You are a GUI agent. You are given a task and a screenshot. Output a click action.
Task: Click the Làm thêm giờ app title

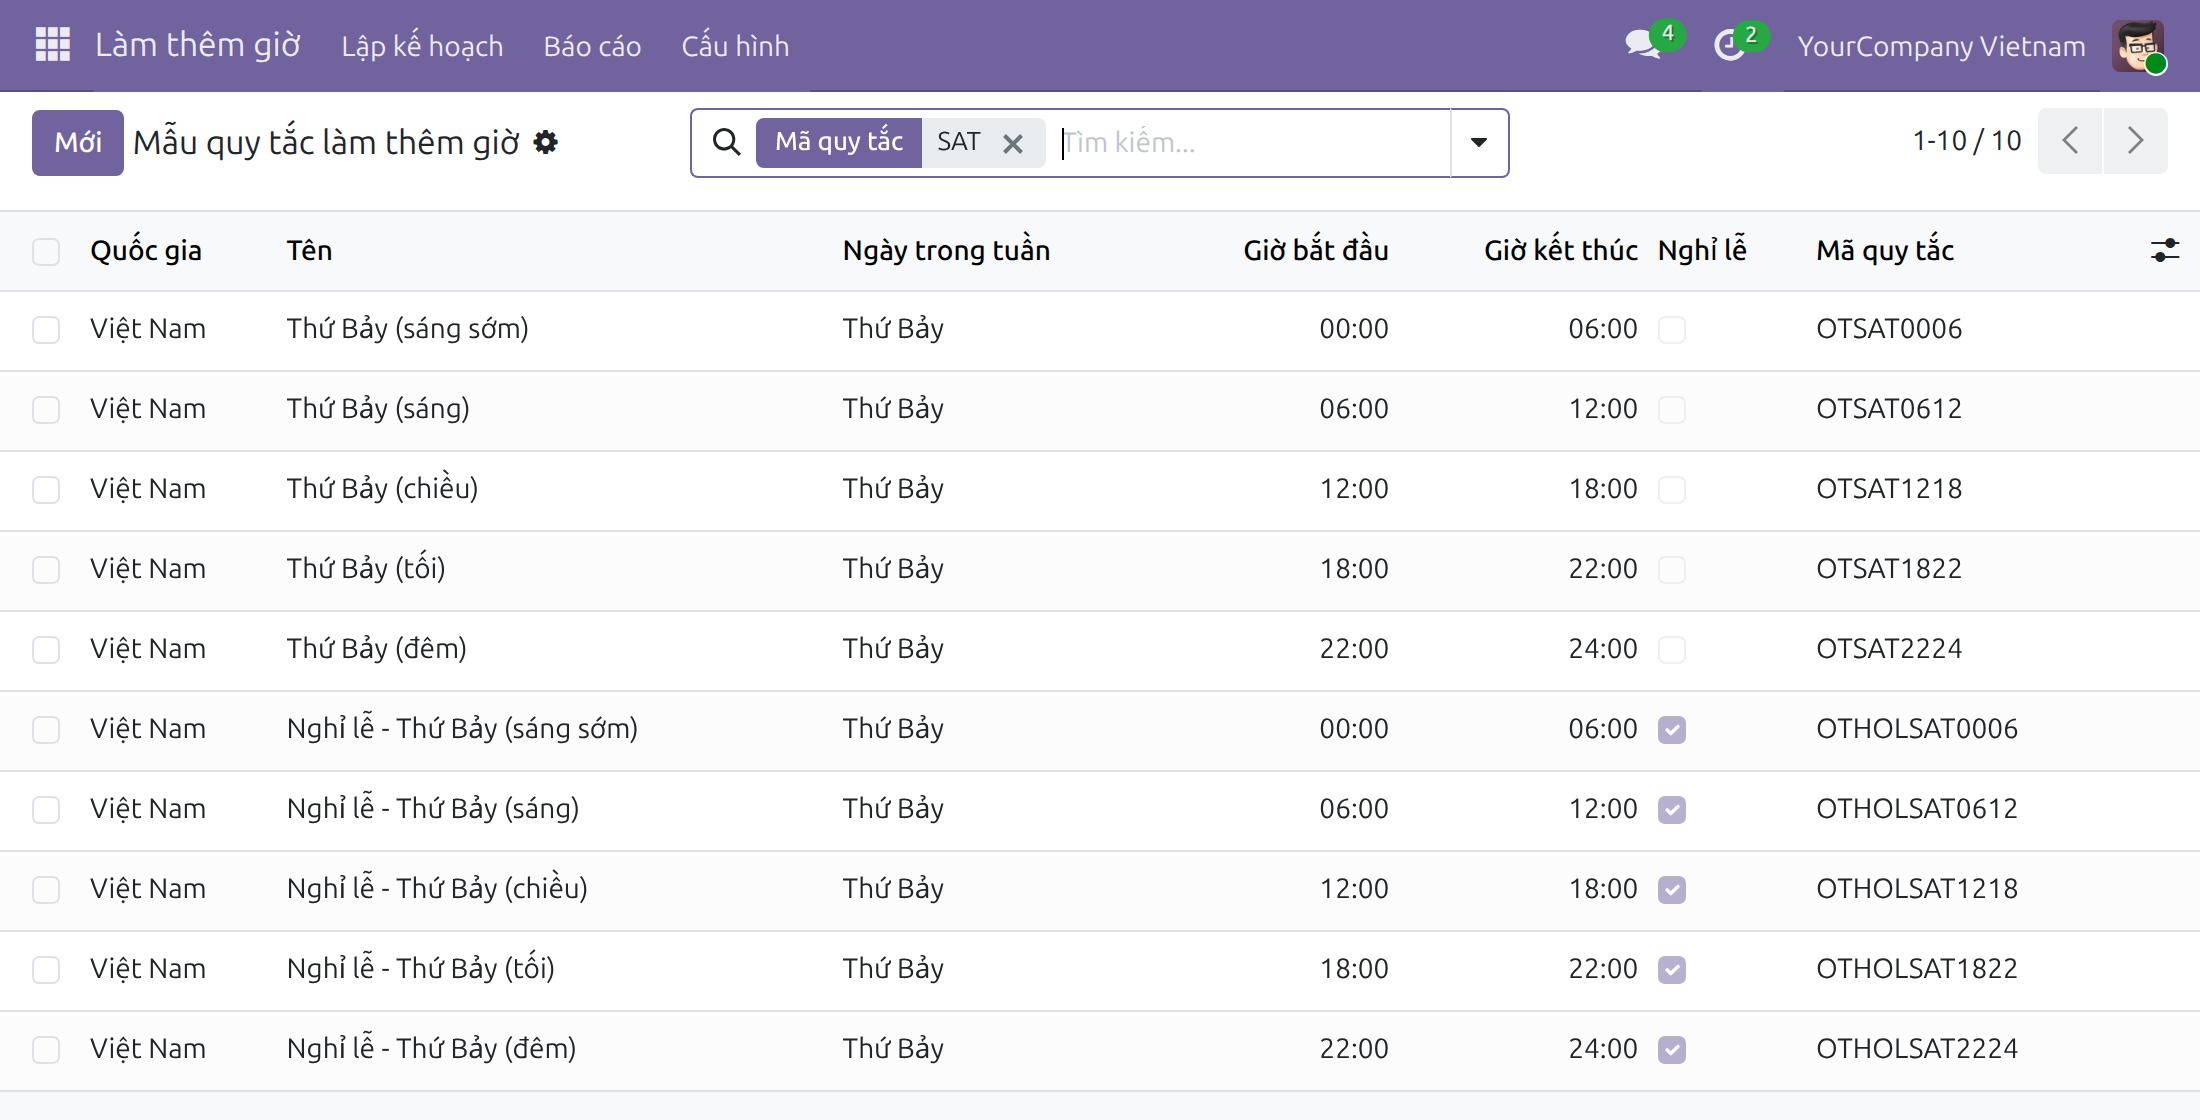tap(198, 45)
